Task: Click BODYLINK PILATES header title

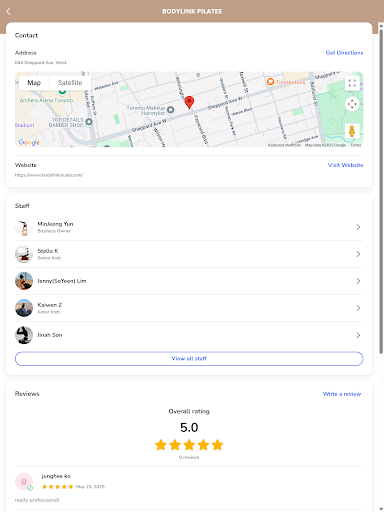Action: tap(192, 11)
